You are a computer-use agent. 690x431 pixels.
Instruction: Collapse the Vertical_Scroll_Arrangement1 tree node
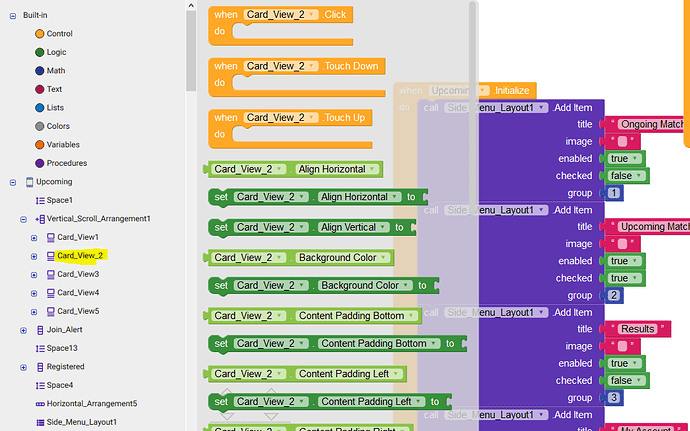(x=23, y=218)
